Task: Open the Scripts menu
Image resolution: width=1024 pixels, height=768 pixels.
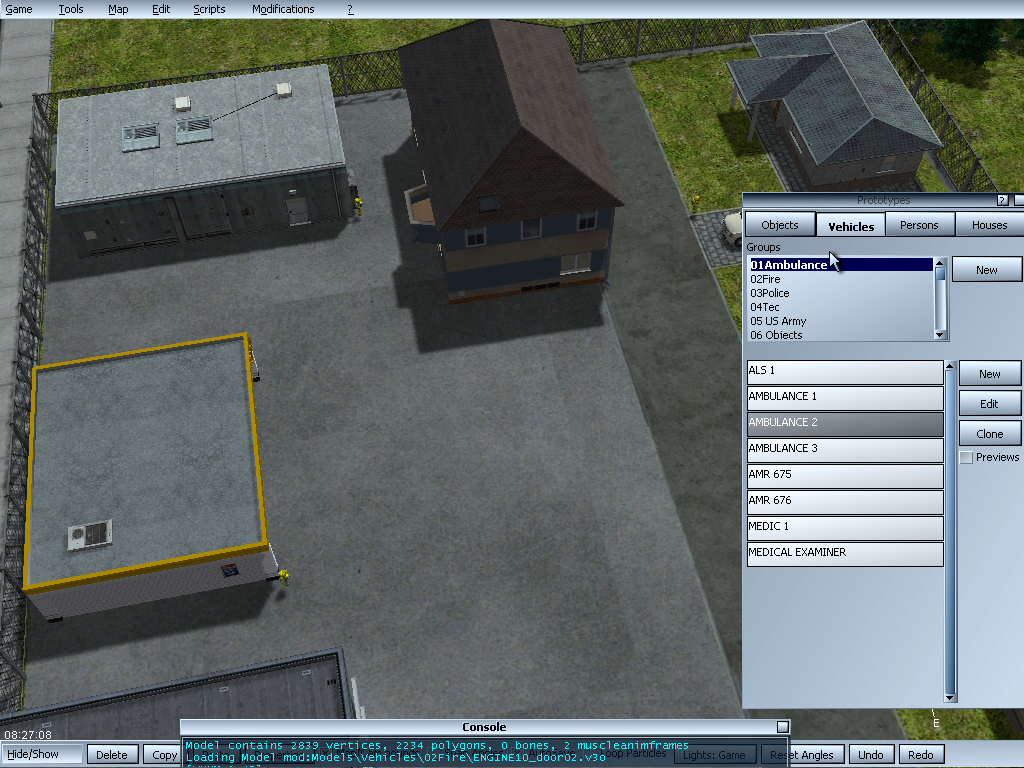Action: click(x=209, y=9)
